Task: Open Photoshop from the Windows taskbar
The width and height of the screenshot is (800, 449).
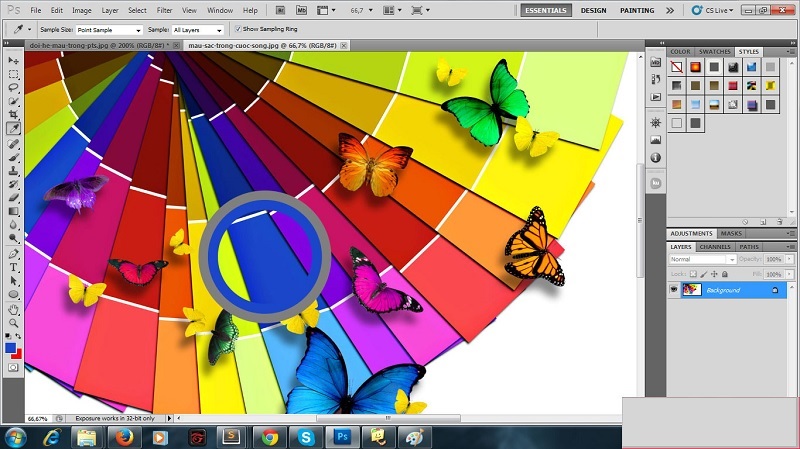Action: point(342,437)
